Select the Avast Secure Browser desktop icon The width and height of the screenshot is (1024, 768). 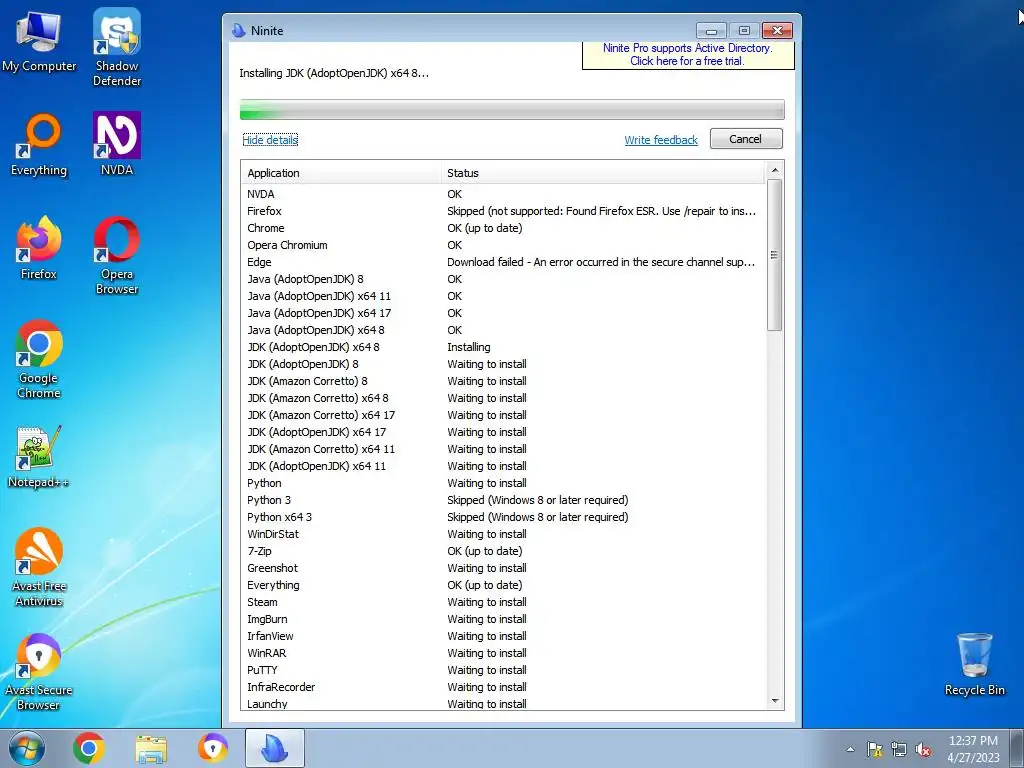pos(39,671)
